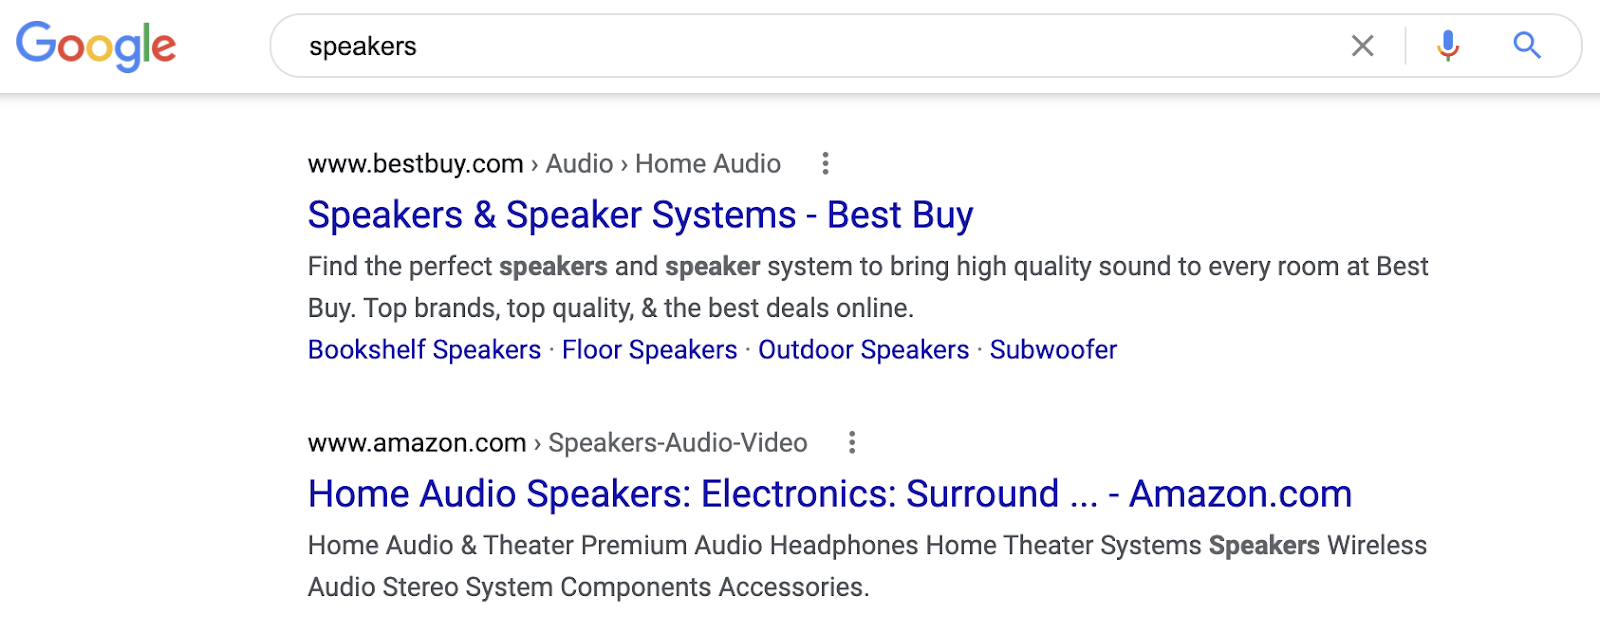Image resolution: width=1600 pixels, height=634 pixels.
Task: Go to the Outdoor Speakers sitelink
Action: point(863,350)
